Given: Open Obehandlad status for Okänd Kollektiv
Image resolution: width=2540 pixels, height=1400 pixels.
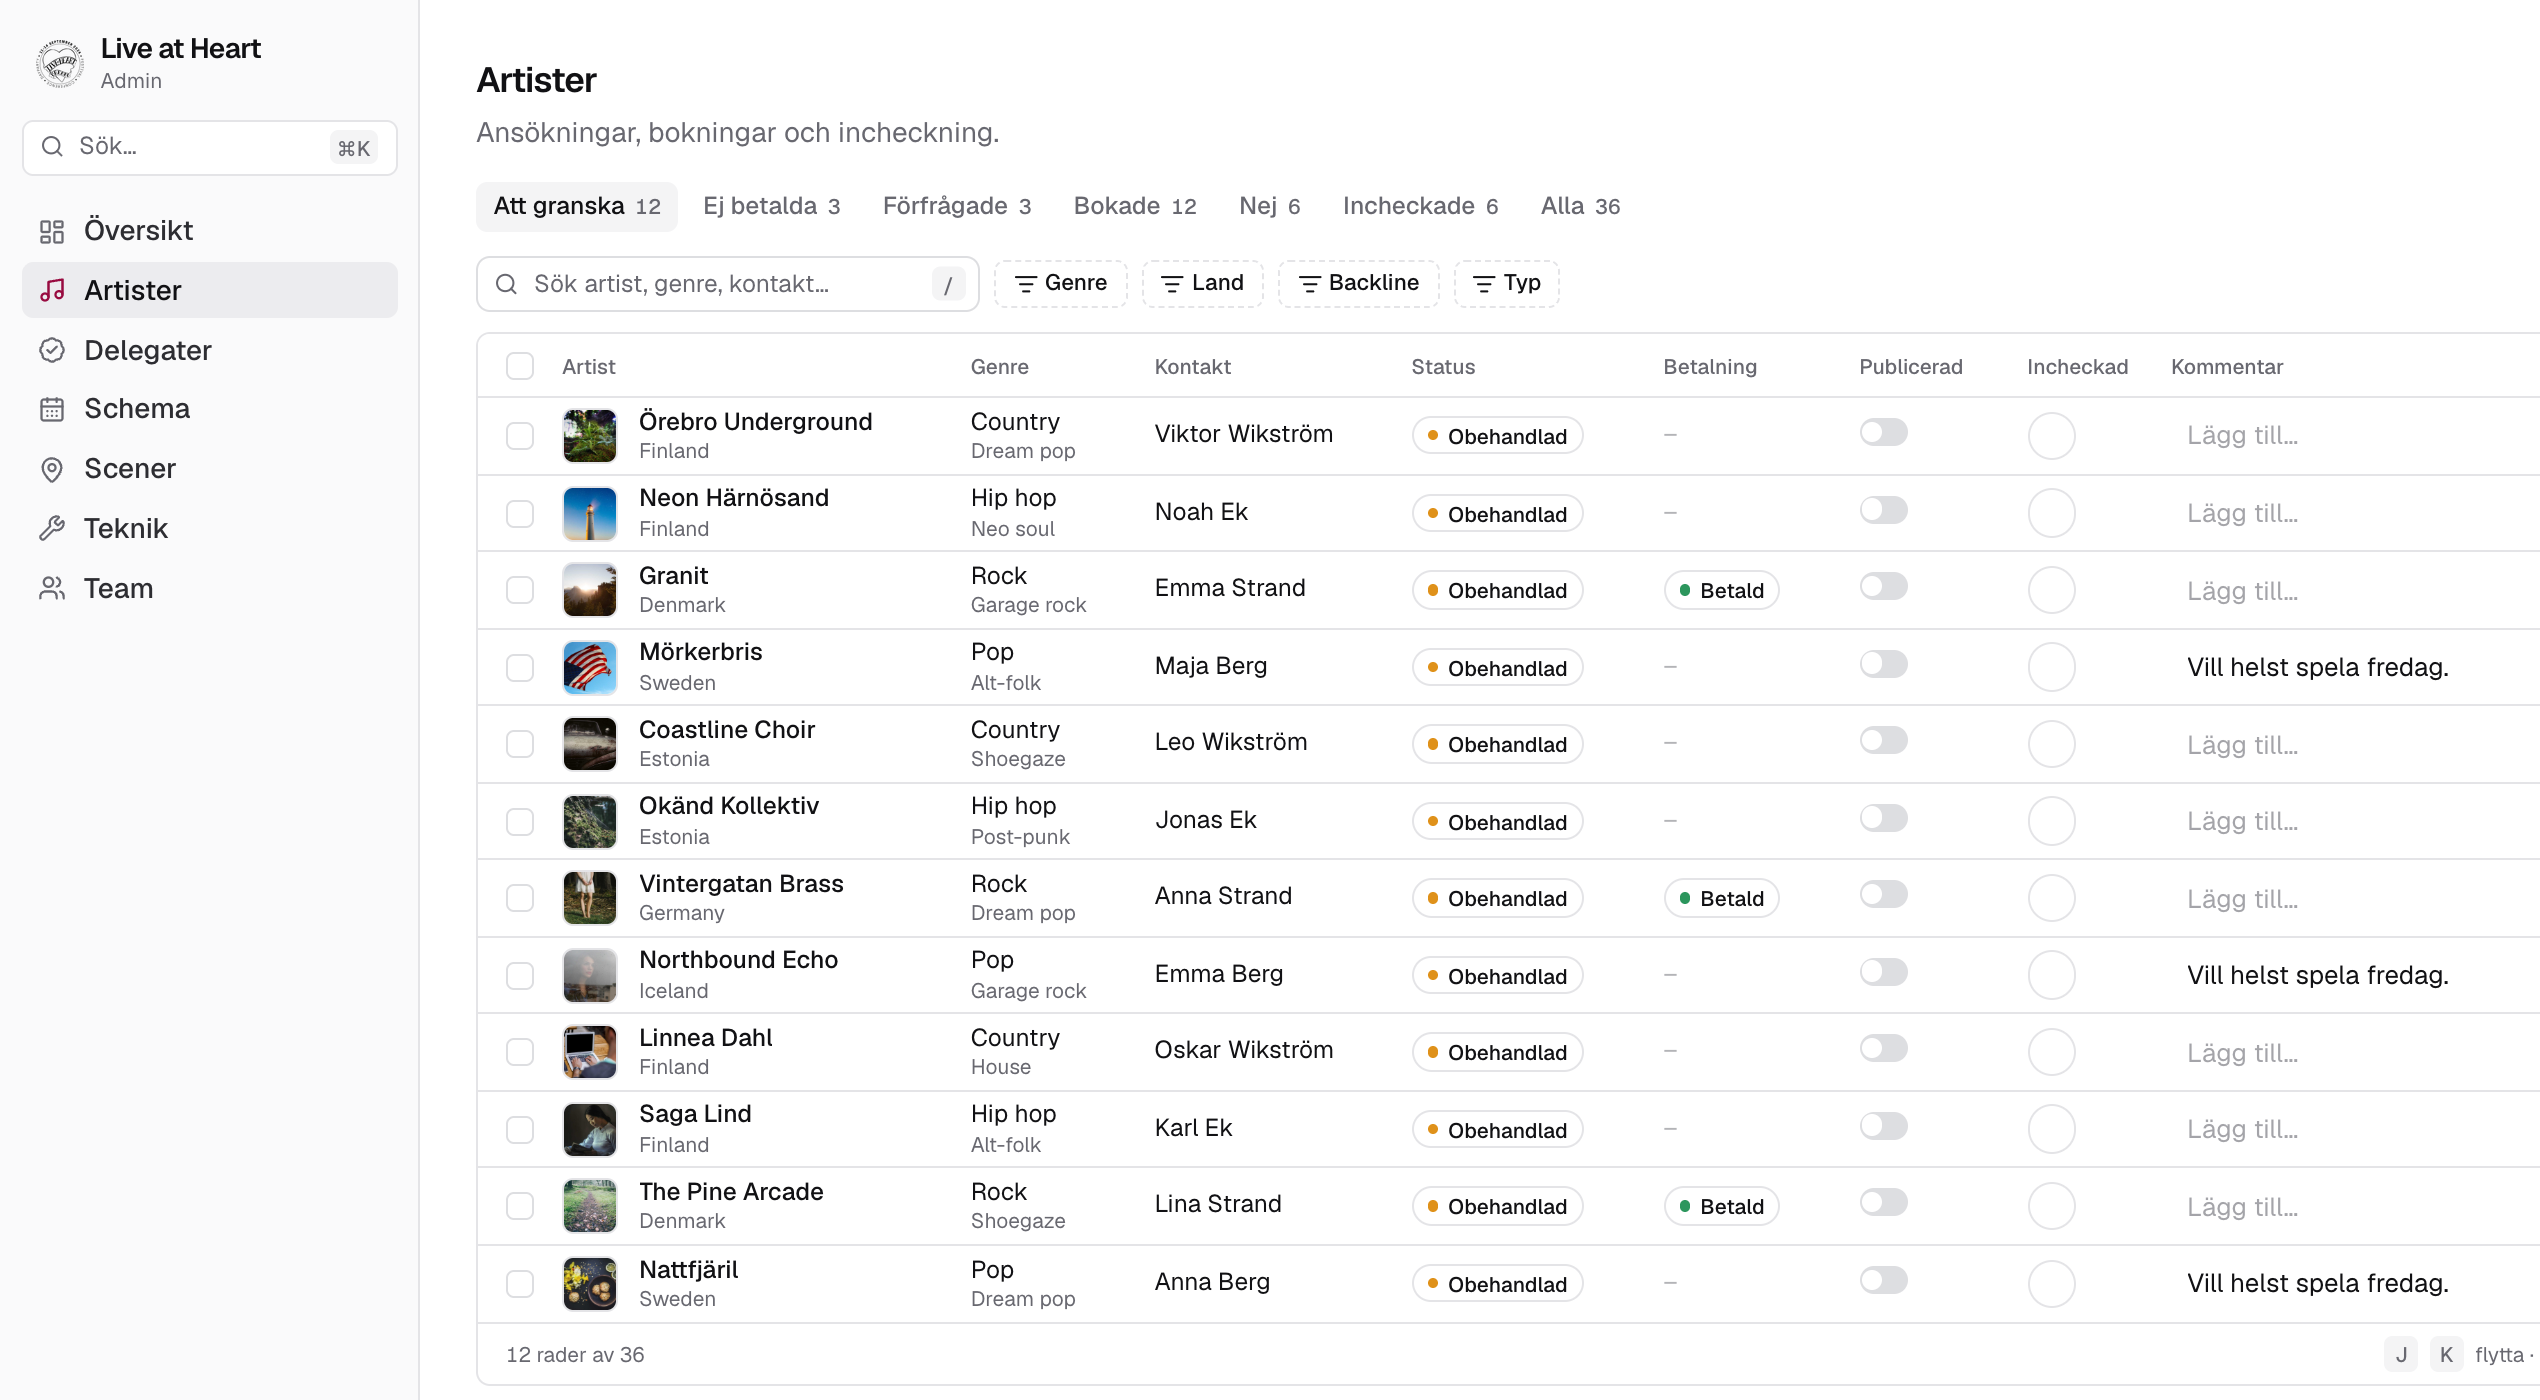Looking at the screenshot, I should point(1497,822).
